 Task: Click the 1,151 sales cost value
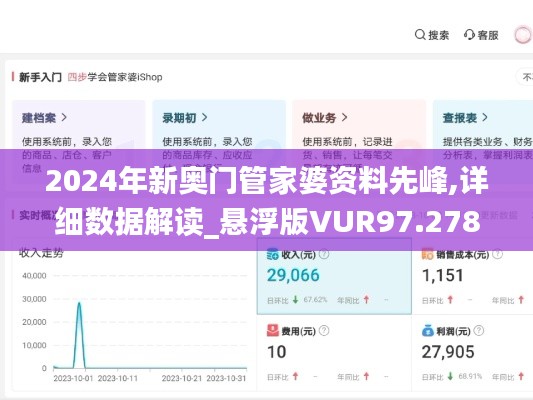tap(443, 275)
